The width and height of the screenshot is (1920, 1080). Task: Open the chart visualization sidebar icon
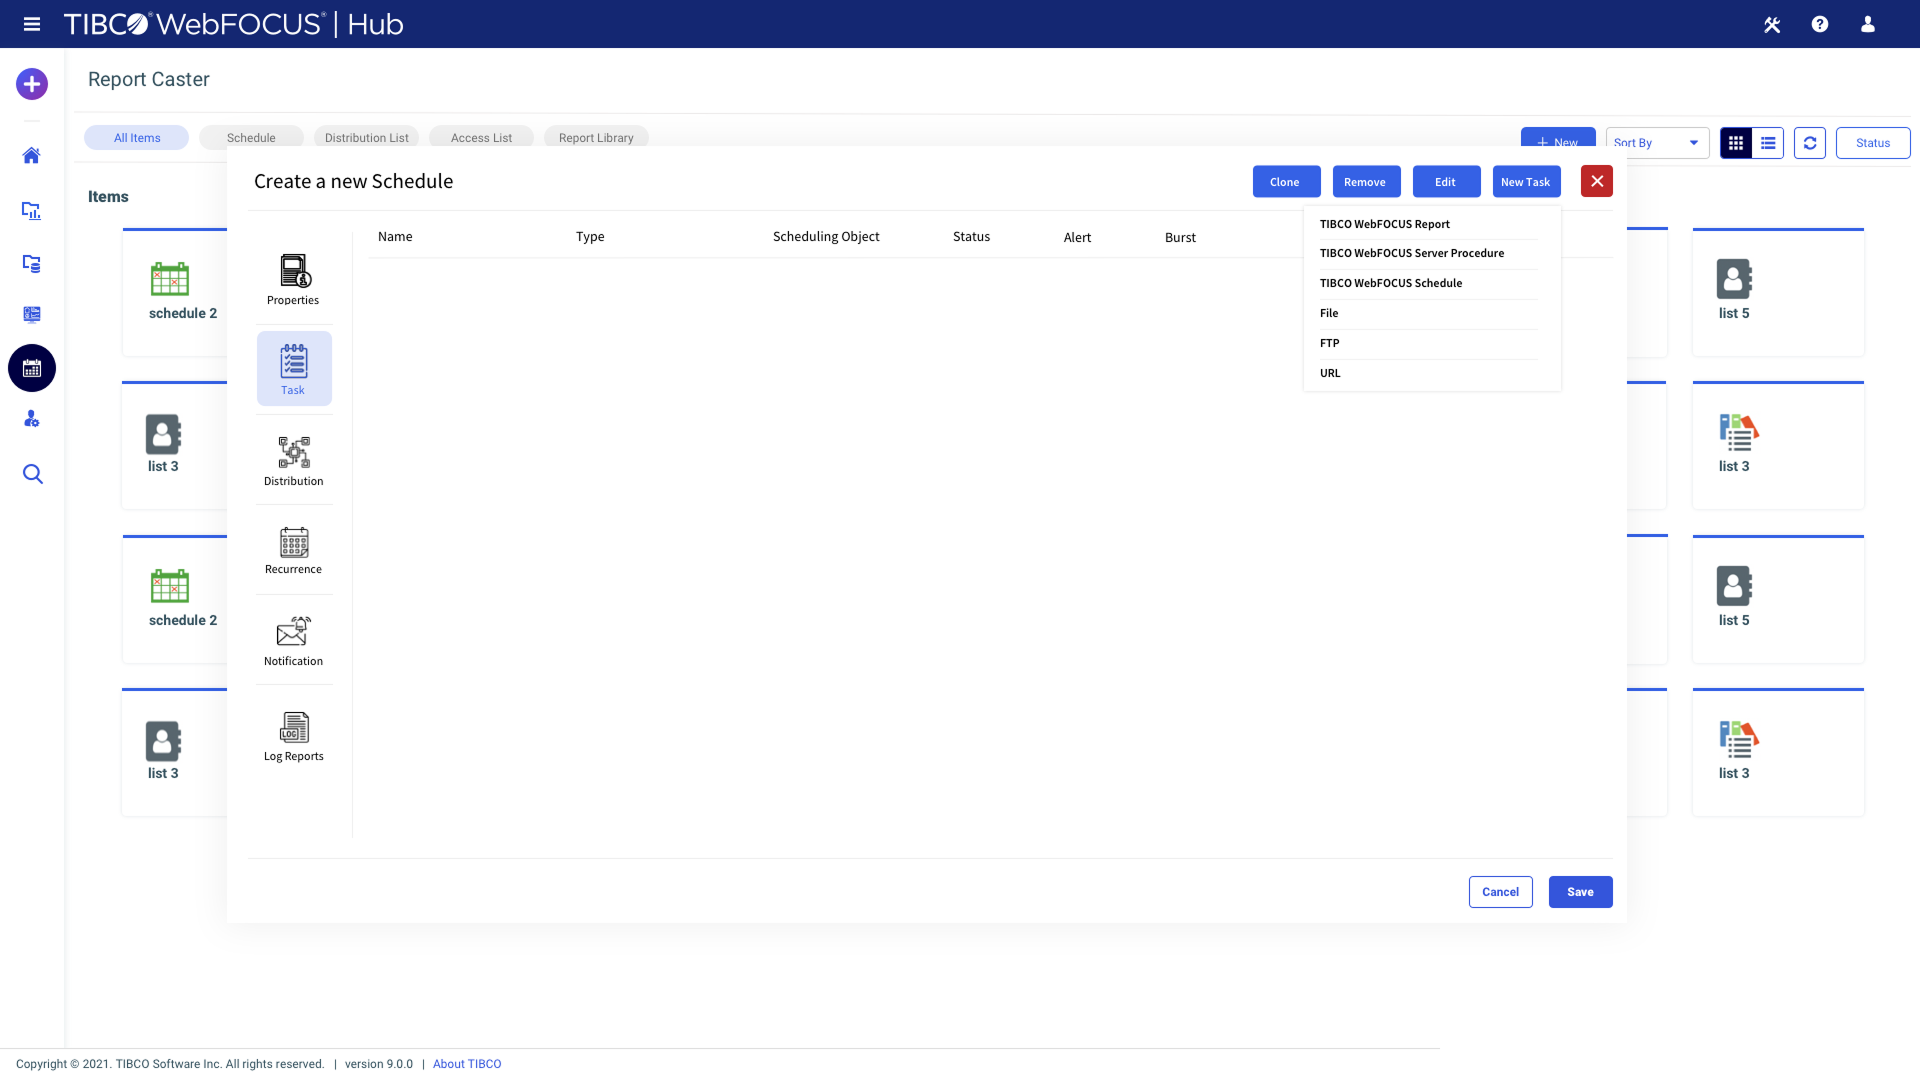[x=32, y=211]
